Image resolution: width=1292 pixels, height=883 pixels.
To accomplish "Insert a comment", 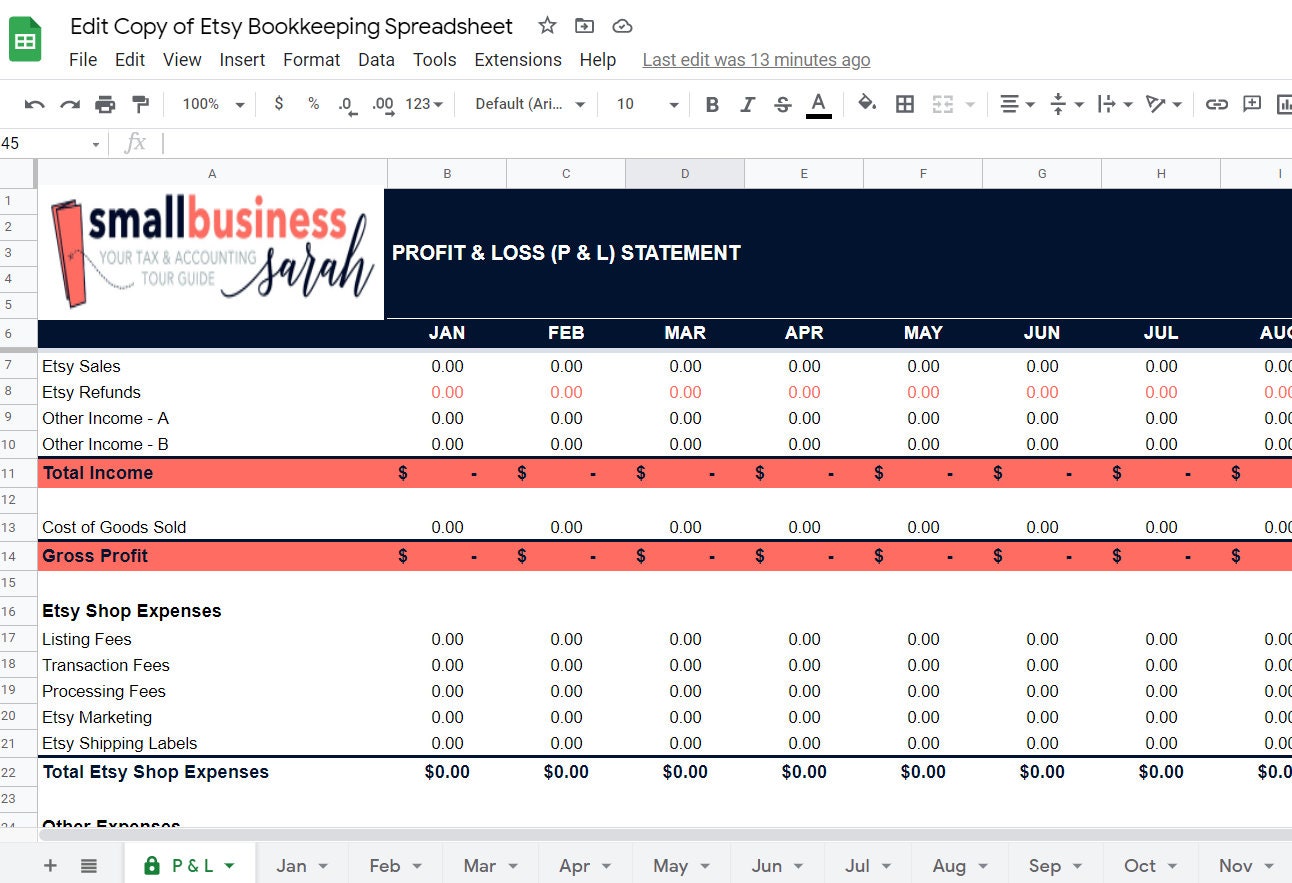I will (x=1251, y=104).
